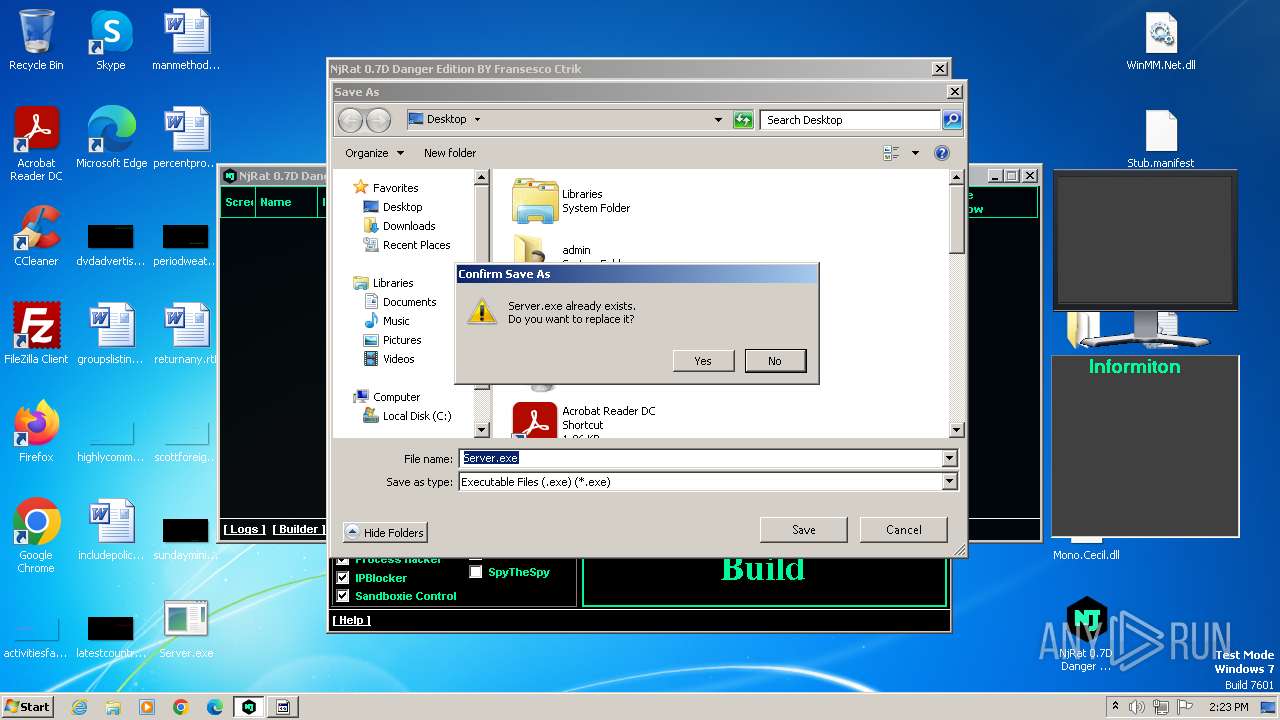Click the New folder toolbar button
The width and height of the screenshot is (1280, 720).
pos(450,153)
